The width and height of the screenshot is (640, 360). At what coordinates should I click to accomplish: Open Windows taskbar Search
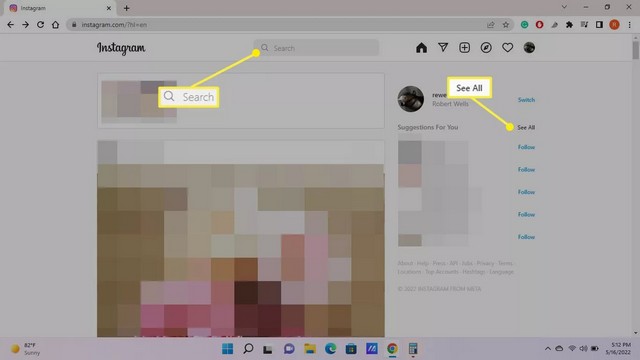point(248,349)
